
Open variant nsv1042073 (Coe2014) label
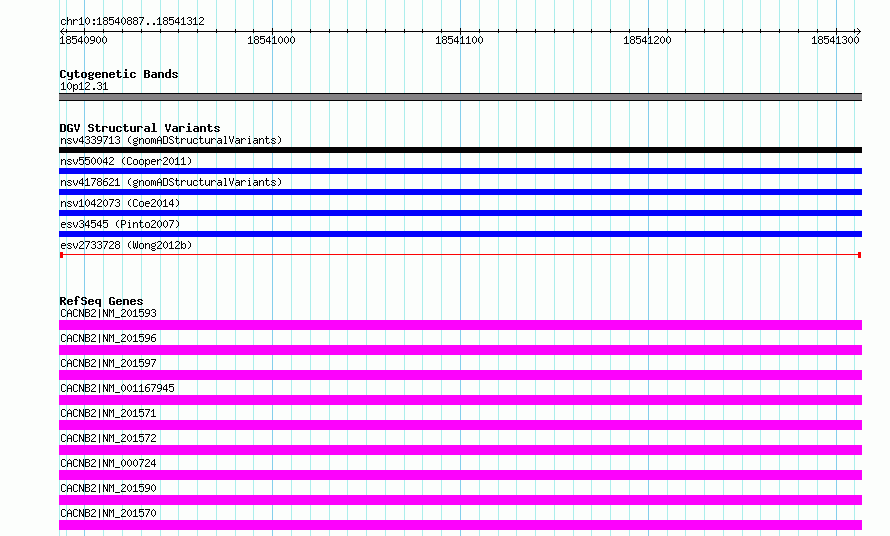120,203
